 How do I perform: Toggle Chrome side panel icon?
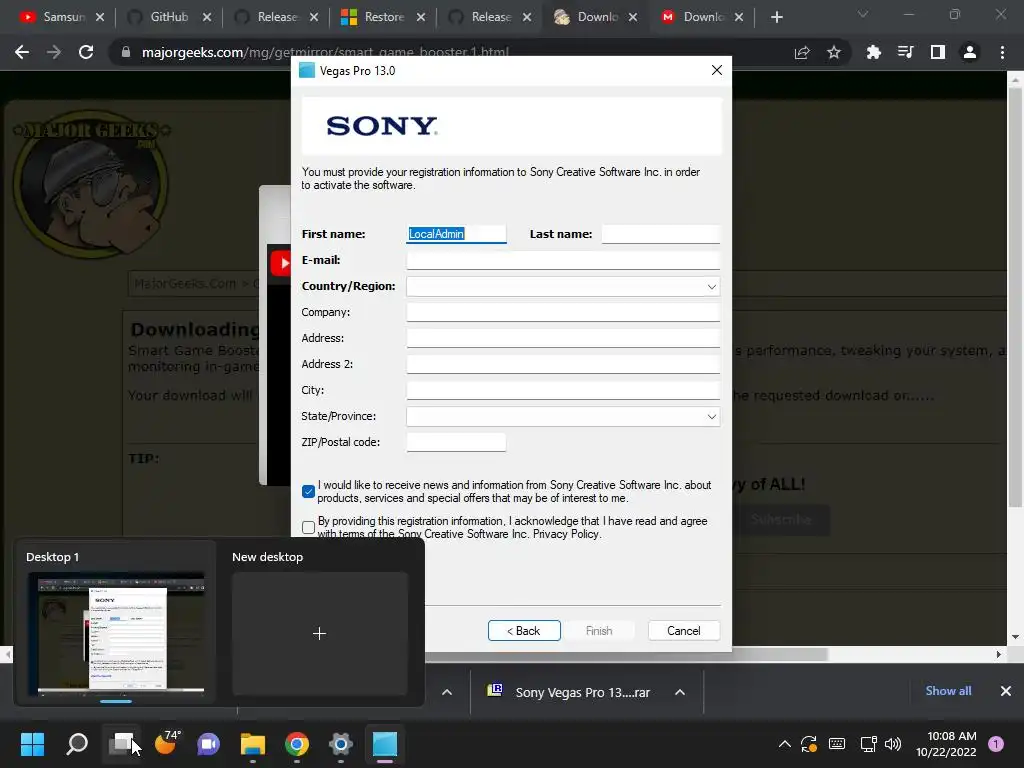938,52
